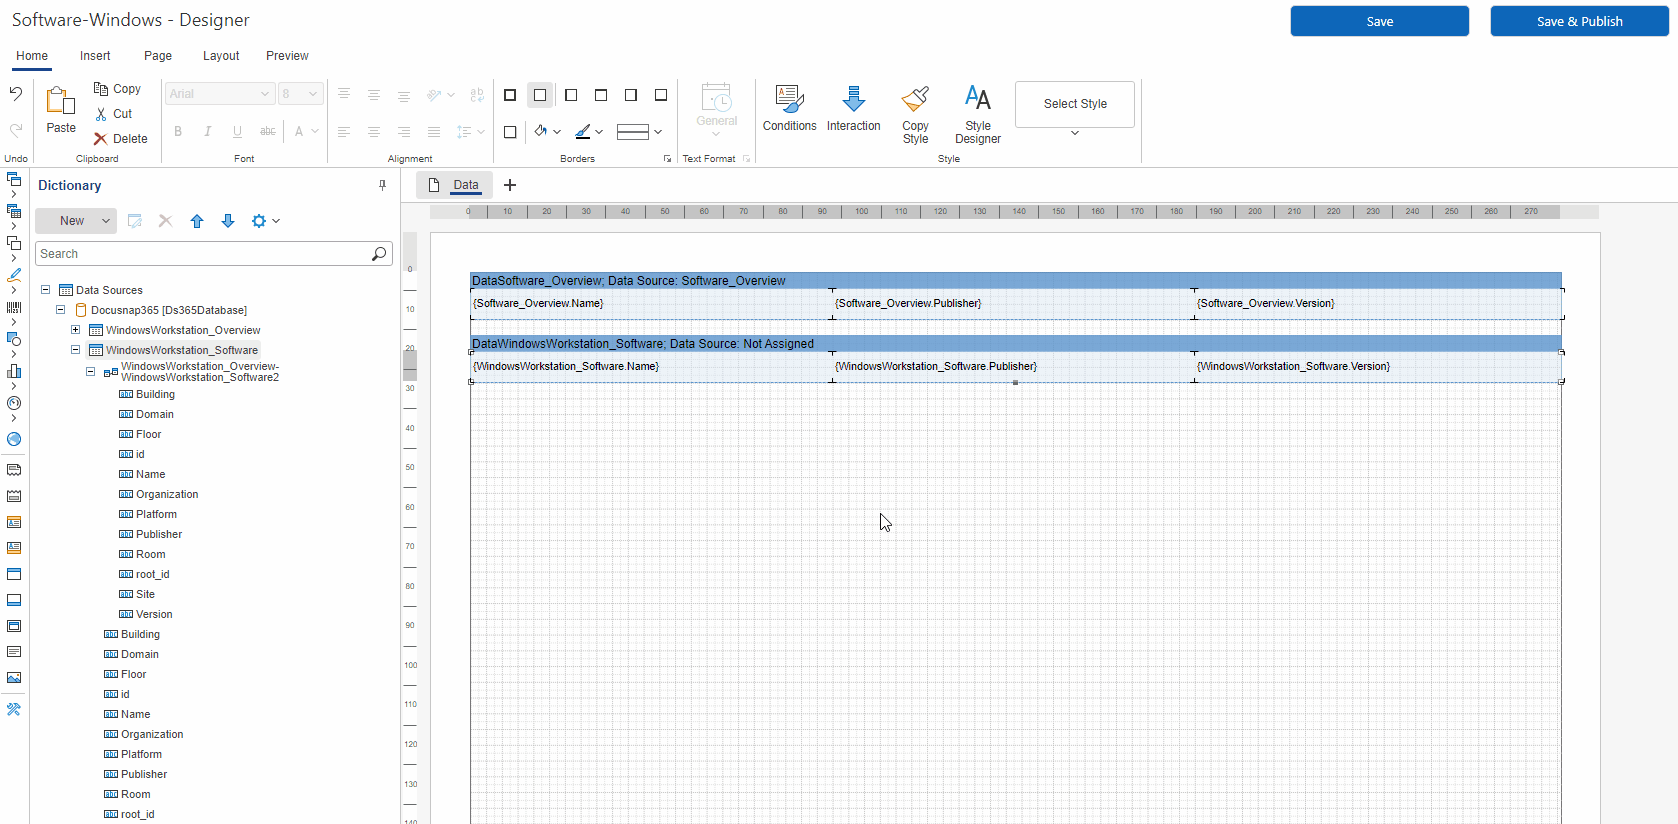Expand the WindowsWorkstation_Overview tree node
The height and width of the screenshot is (824, 1678).
(x=75, y=330)
